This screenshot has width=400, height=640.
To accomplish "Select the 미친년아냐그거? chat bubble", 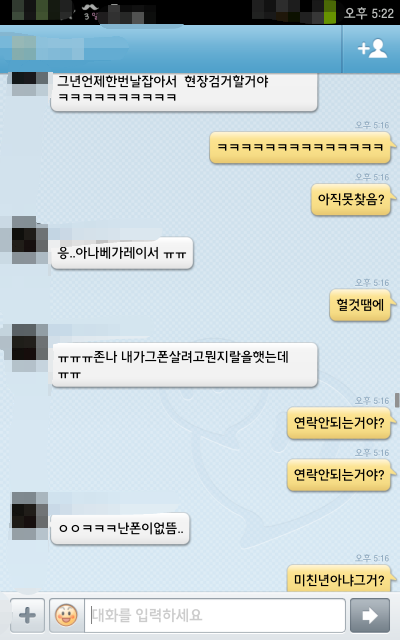I will 340,578.
